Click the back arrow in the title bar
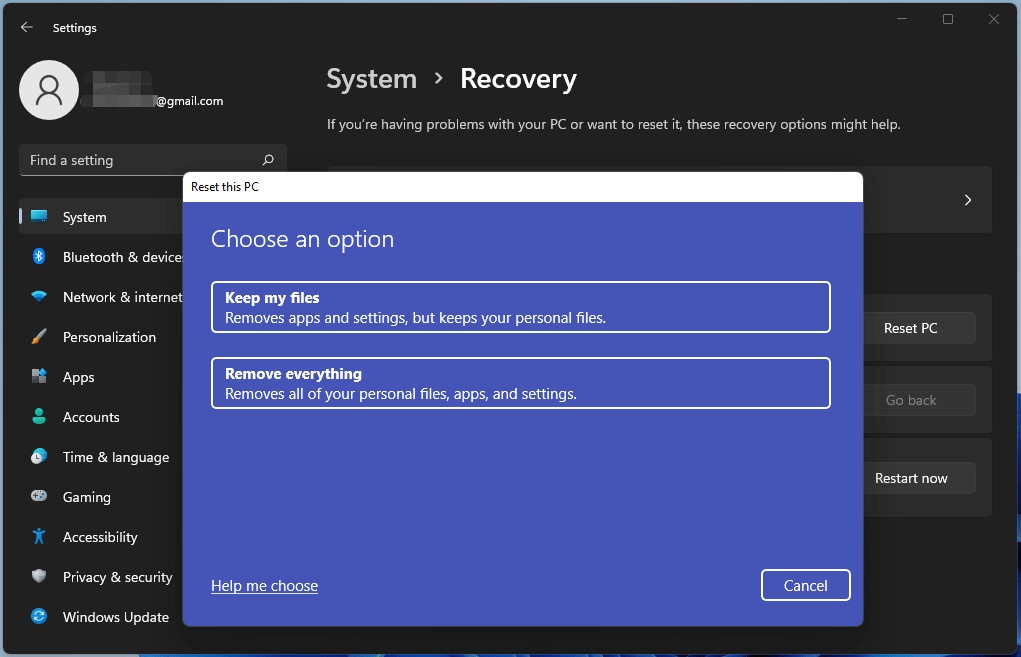The height and width of the screenshot is (657, 1021). point(26,27)
